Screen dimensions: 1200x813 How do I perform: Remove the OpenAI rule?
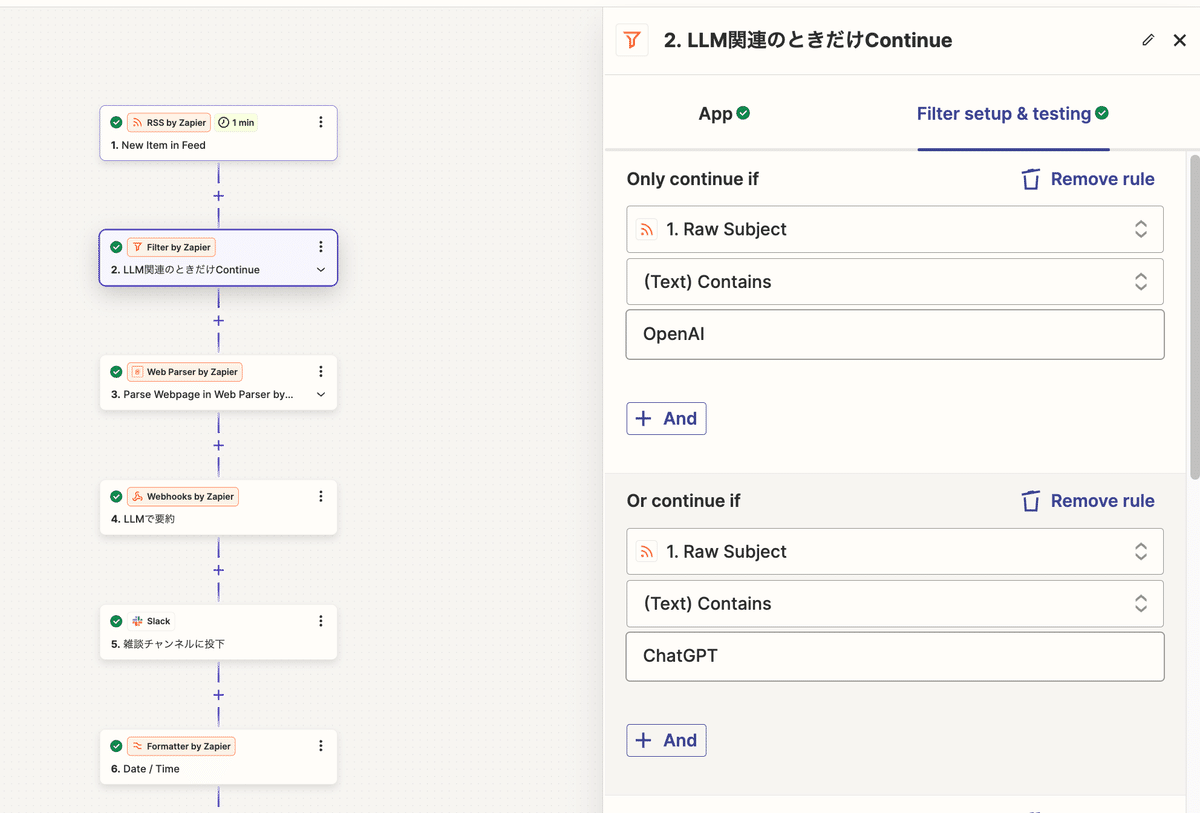tap(1087, 179)
